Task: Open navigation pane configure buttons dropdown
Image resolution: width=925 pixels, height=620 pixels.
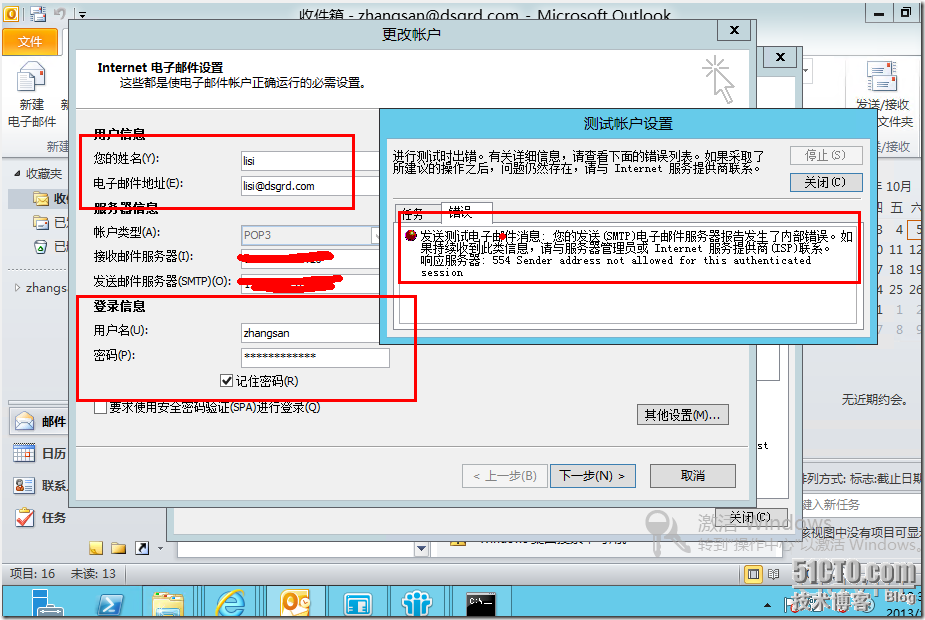Action: (160, 549)
